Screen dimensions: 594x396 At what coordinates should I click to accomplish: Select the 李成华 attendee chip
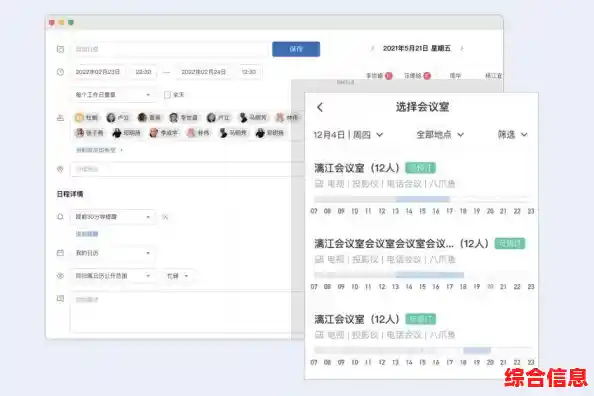164,133
